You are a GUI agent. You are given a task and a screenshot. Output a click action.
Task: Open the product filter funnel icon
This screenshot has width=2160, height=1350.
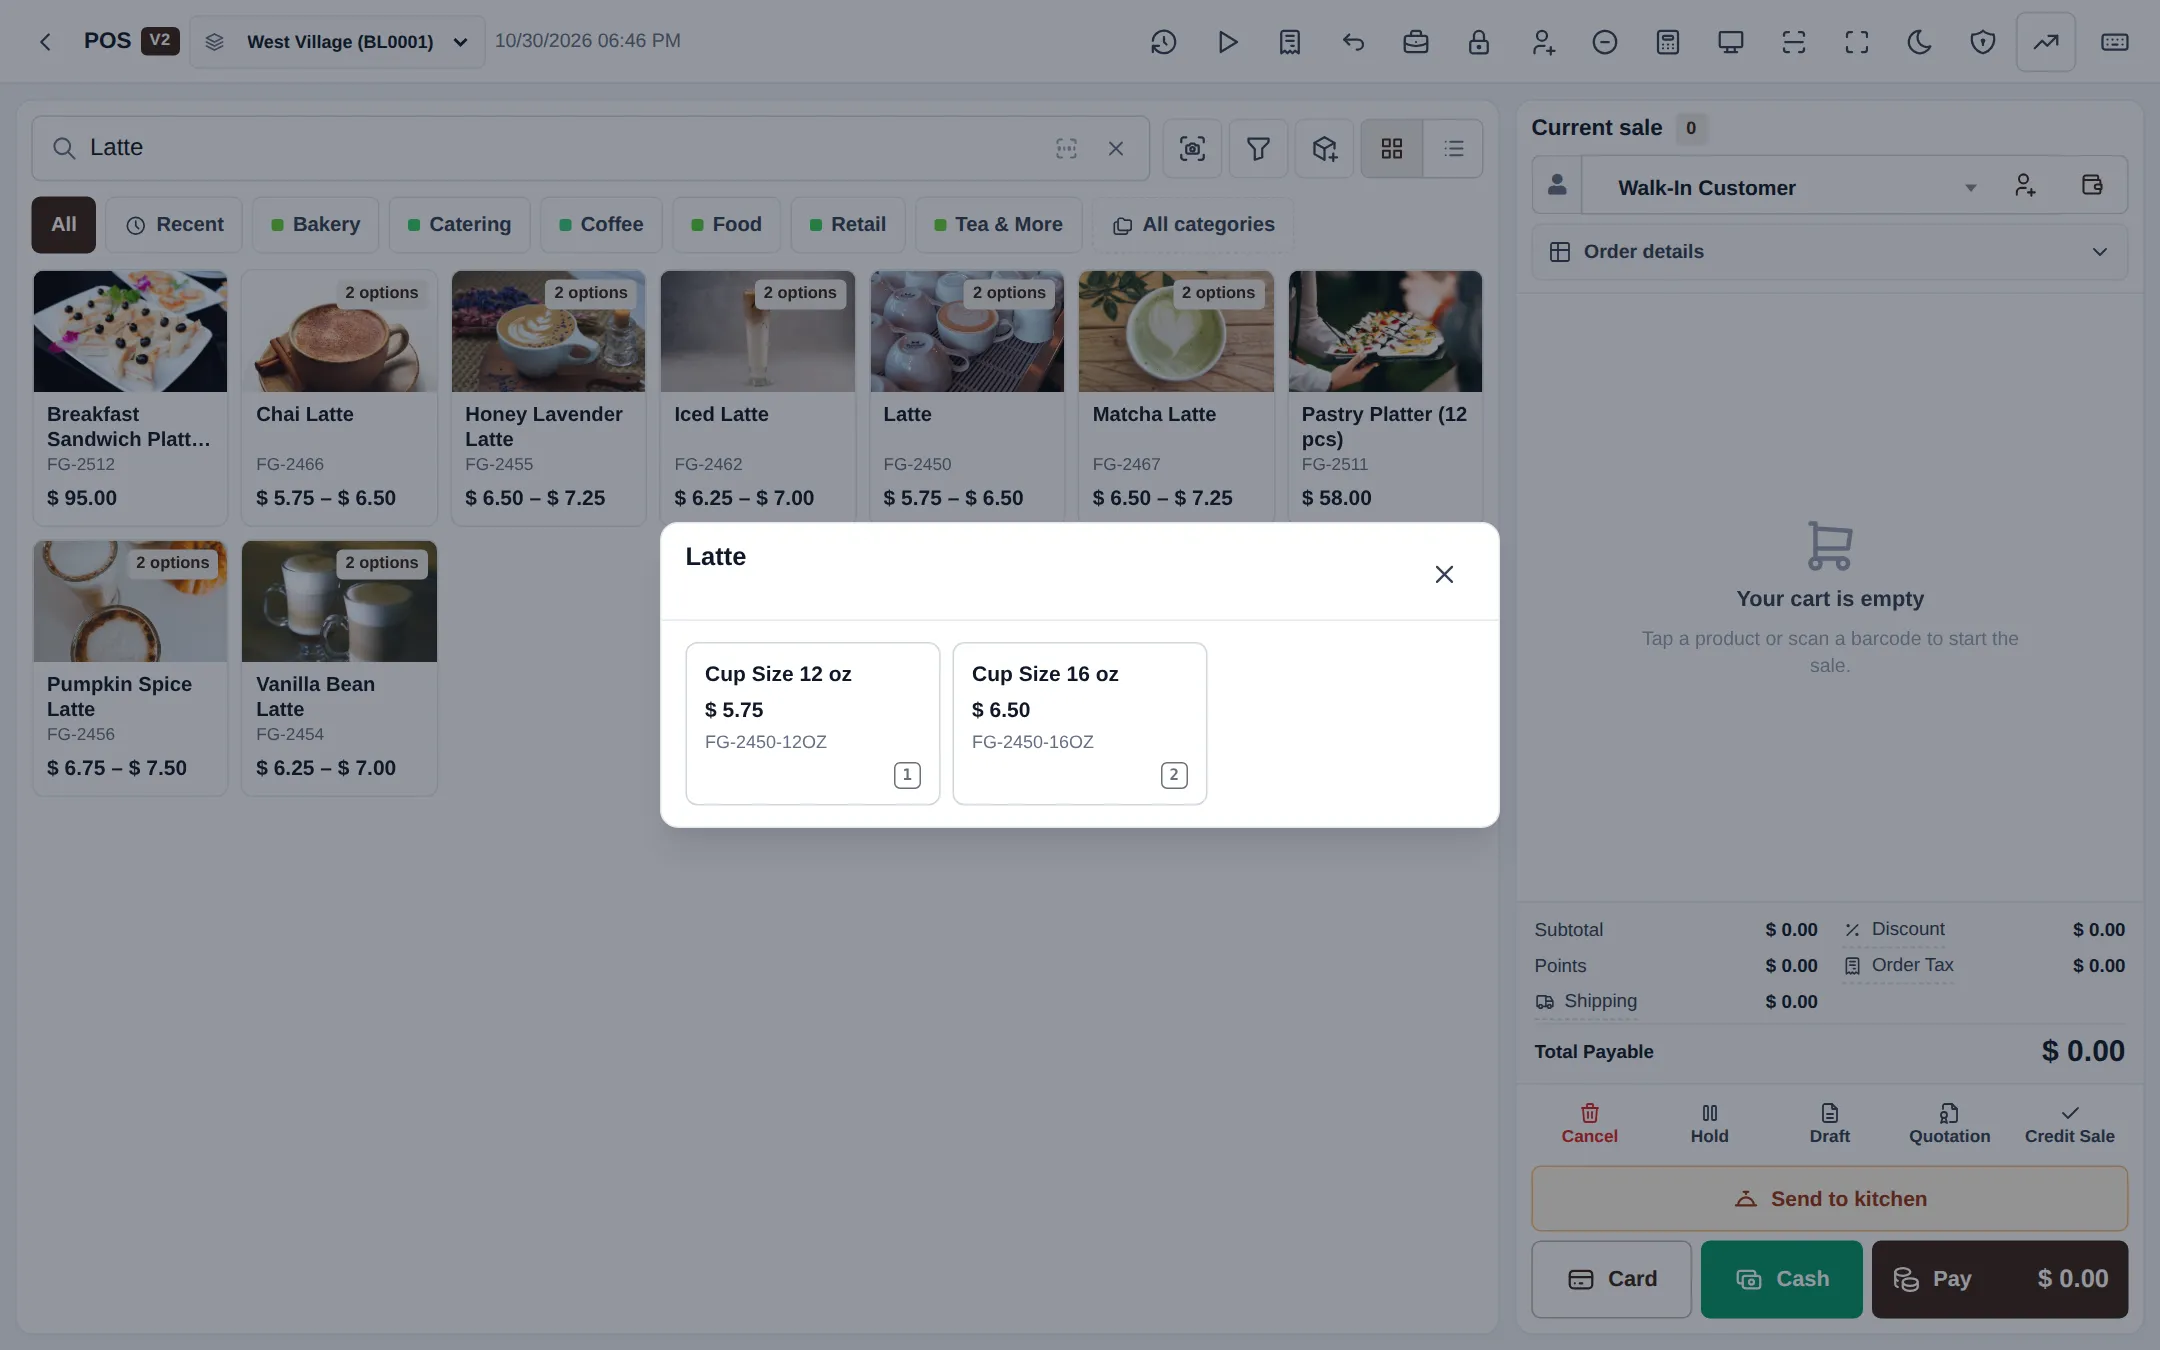pyautogui.click(x=1258, y=149)
